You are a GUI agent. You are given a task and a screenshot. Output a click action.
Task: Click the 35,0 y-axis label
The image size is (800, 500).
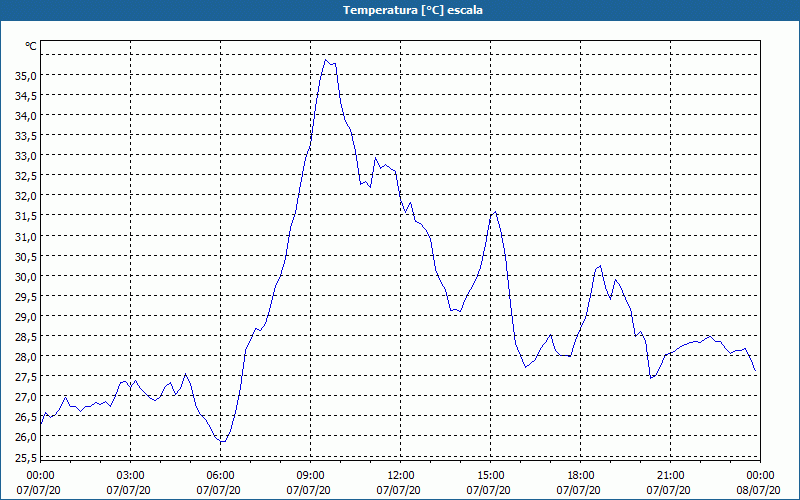(x=26, y=76)
